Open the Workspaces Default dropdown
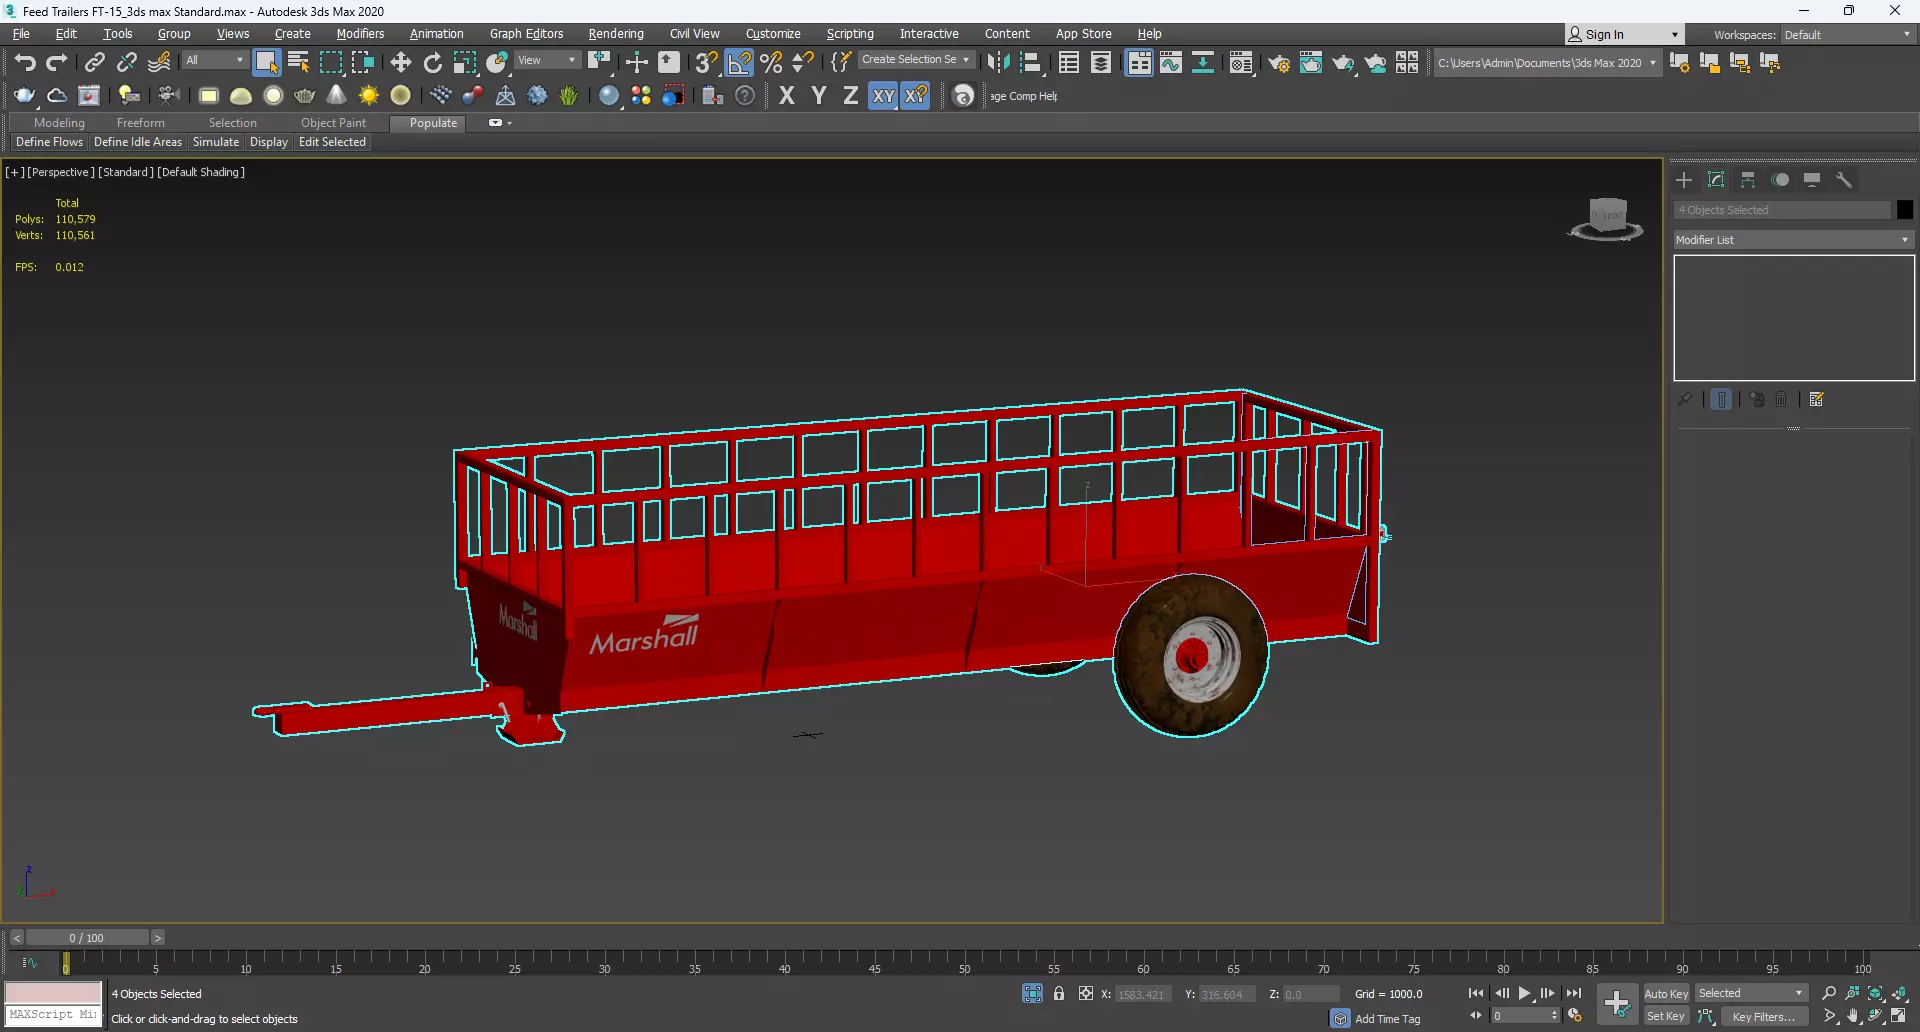This screenshot has width=1920, height=1032. tap(1847, 35)
